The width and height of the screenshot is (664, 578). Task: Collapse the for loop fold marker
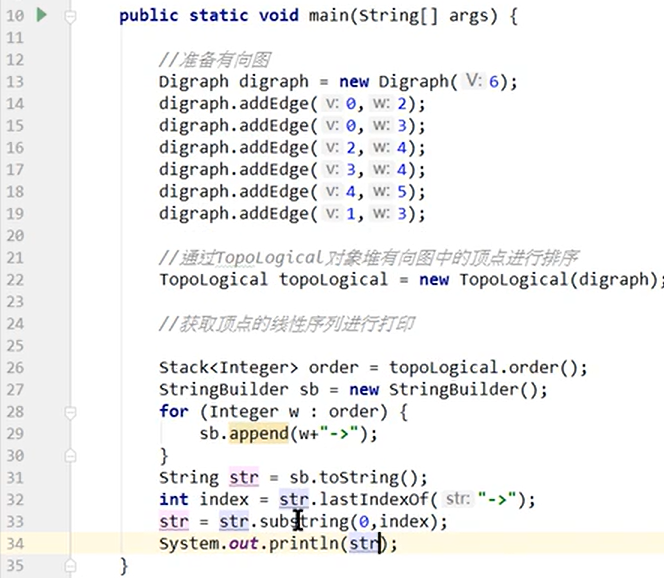pyautogui.click(x=70, y=412)
